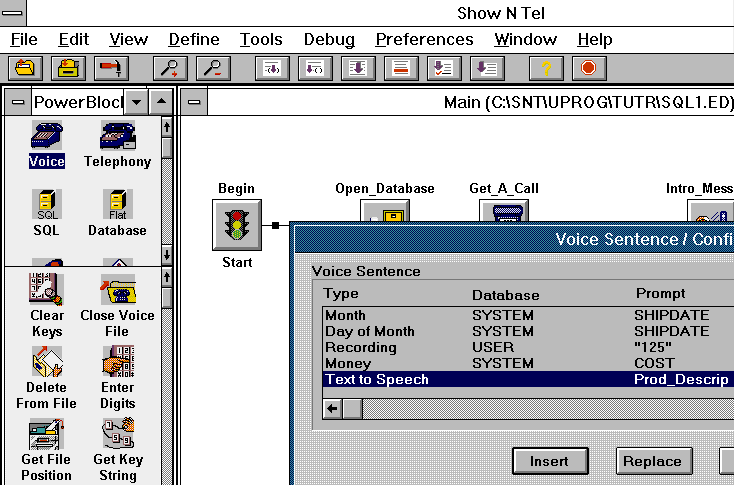Click the block palette scroll-up arrow
Screen dimensions: 734x485
[167, 278]
